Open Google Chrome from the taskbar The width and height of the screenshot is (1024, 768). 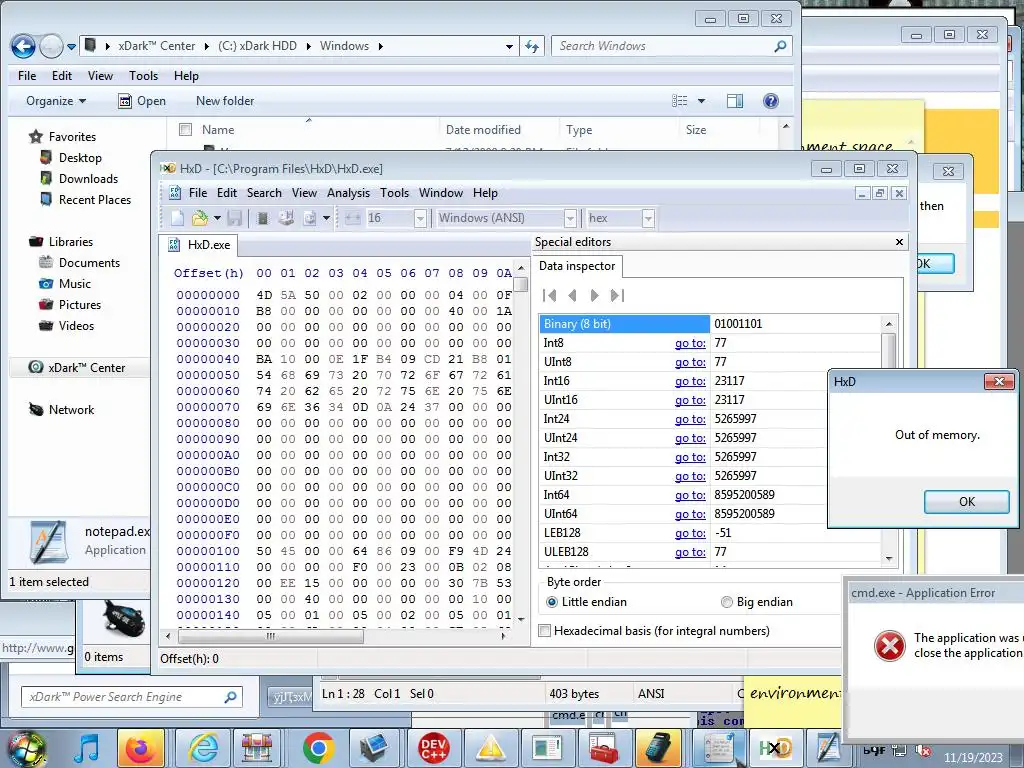click(318, 748)
